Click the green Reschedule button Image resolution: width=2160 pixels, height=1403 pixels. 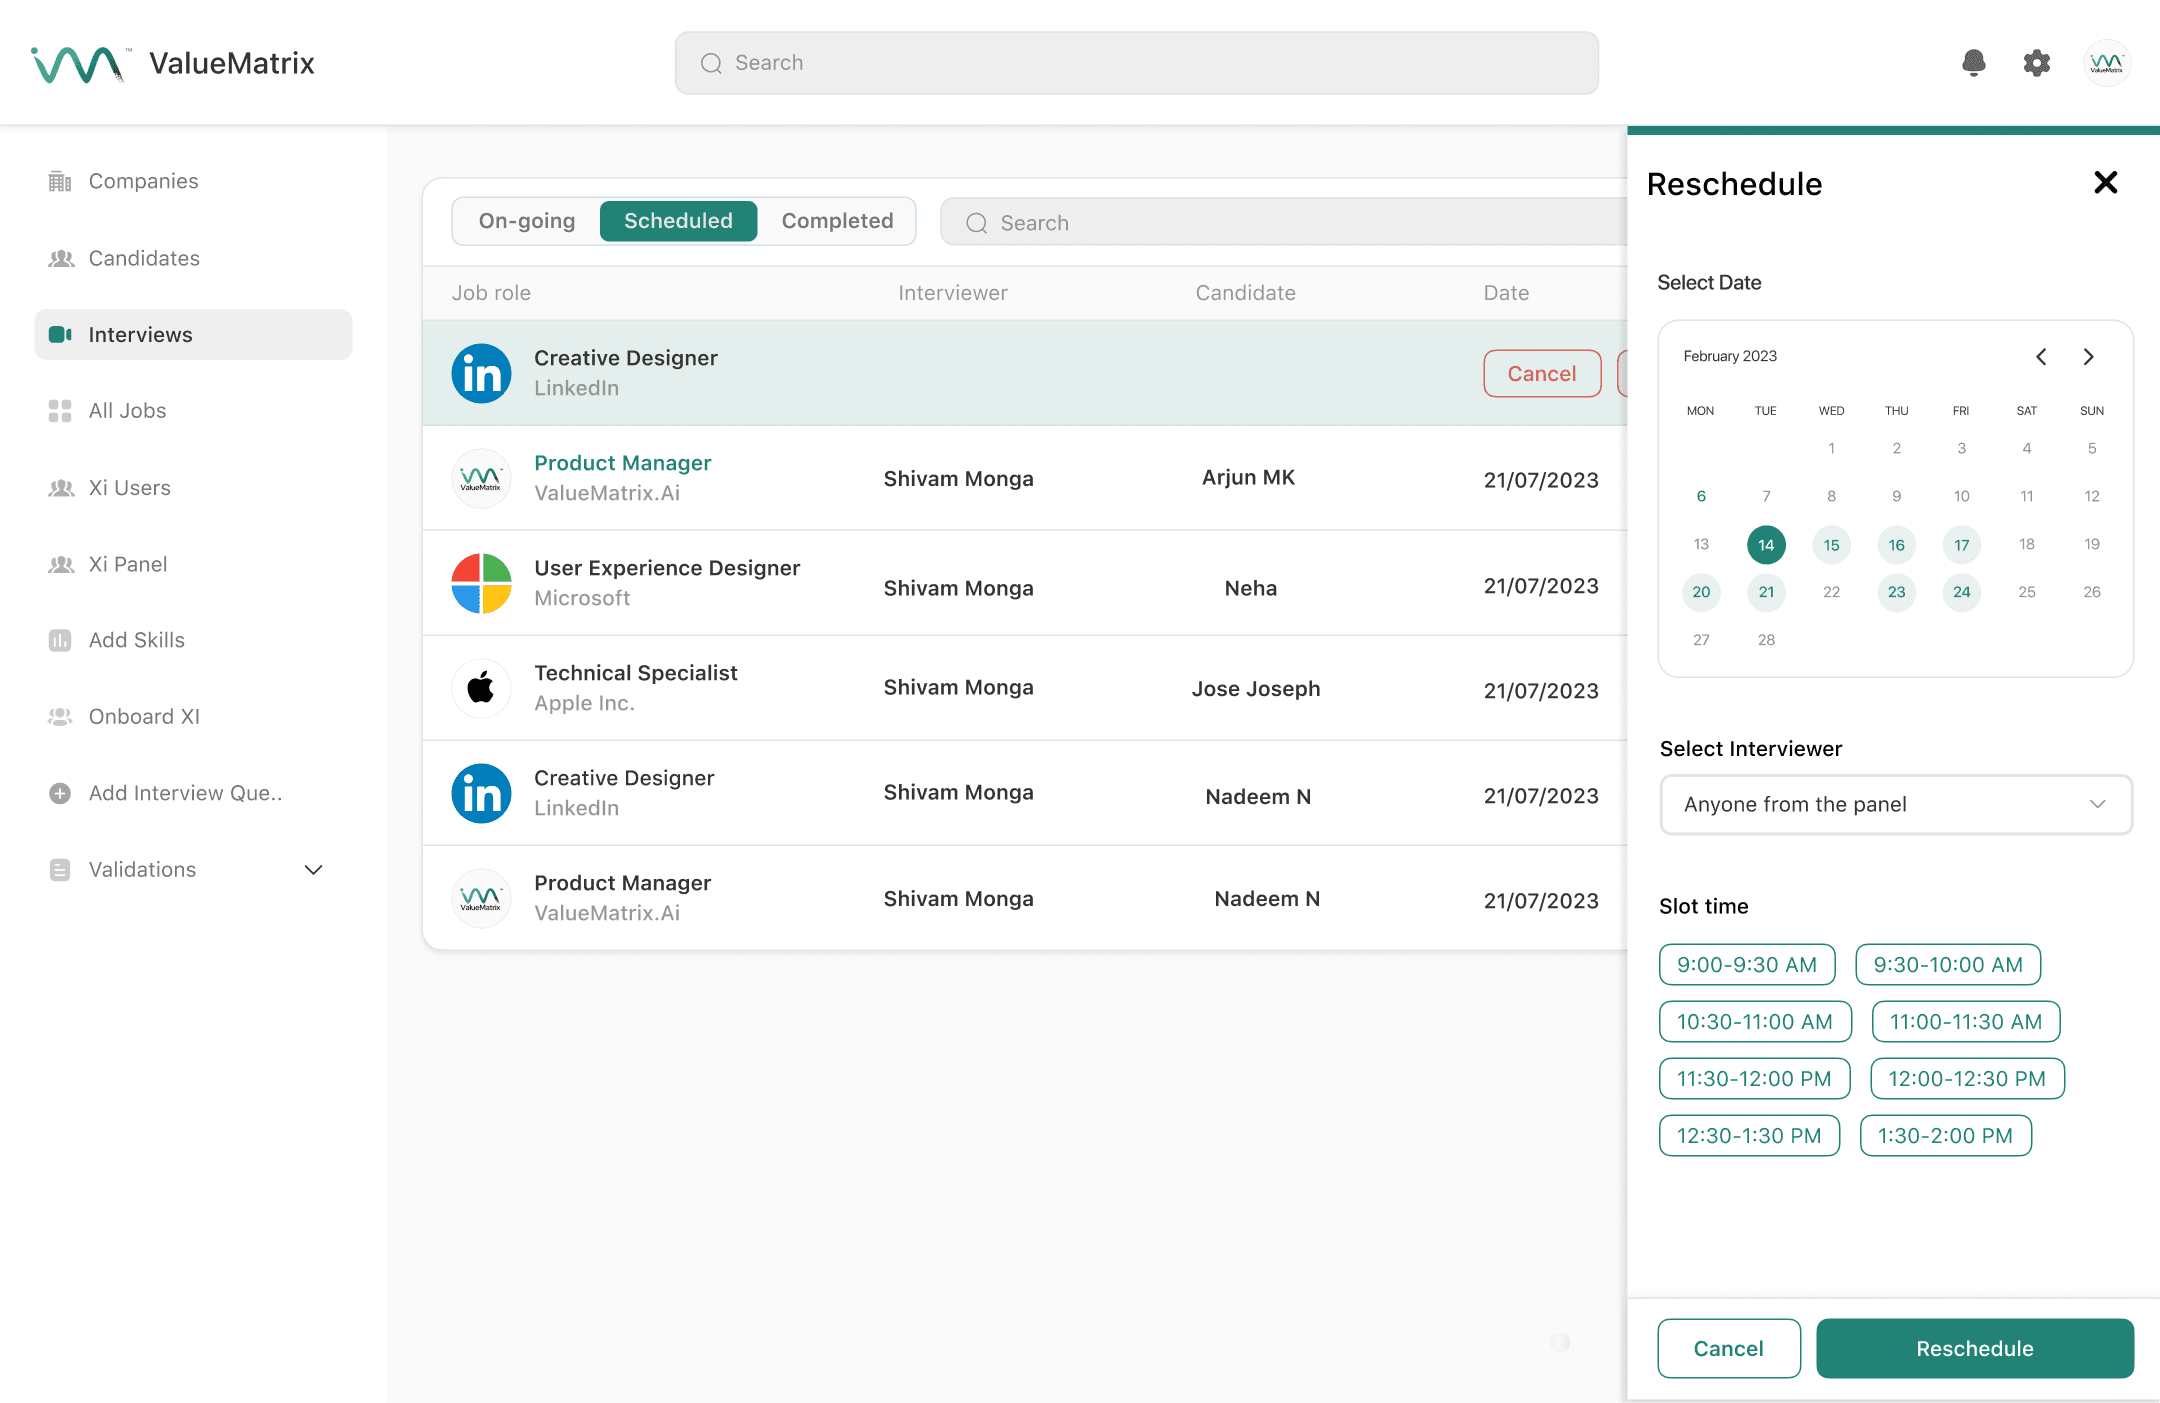click(1974, 1348)
